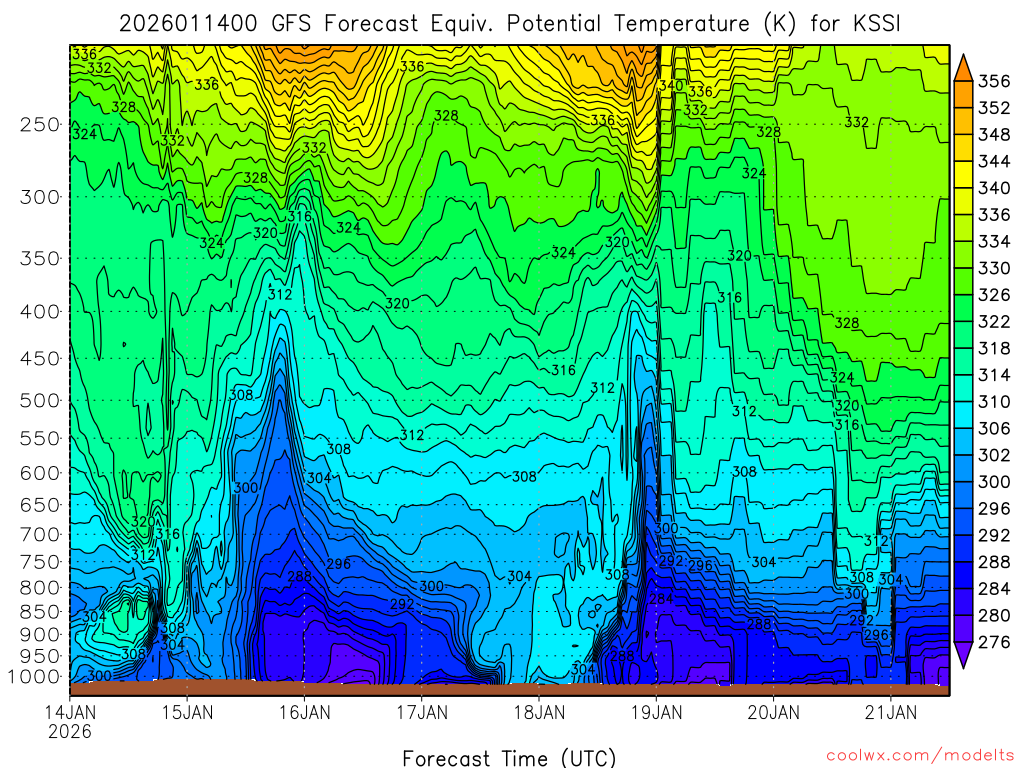Click the chart title mentioning KSSI
The width and height of the screenshot is (1024, 768).
point(509,24)
